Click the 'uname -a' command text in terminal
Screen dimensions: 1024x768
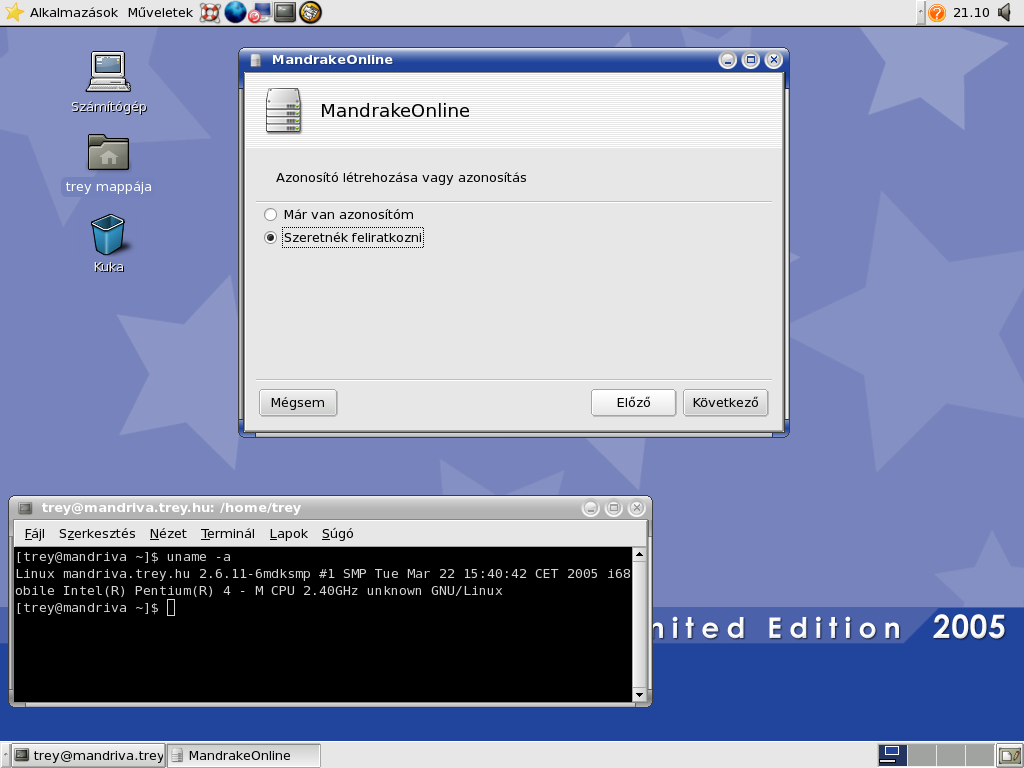pyautogui.click(x=199, y=557)
